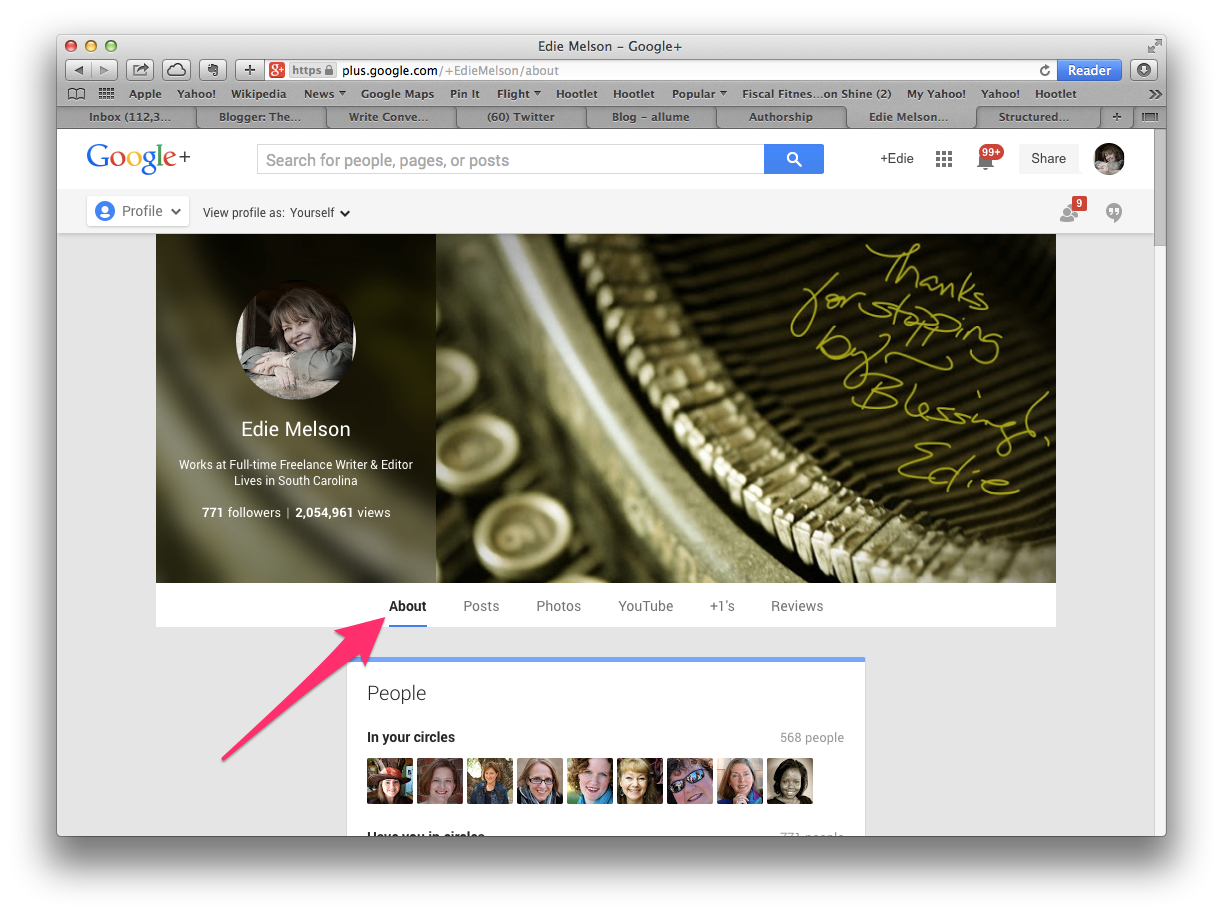Switch to the Posts tab
The width and height of the screenshot is (1223, 915).
(x=481, y=606)
